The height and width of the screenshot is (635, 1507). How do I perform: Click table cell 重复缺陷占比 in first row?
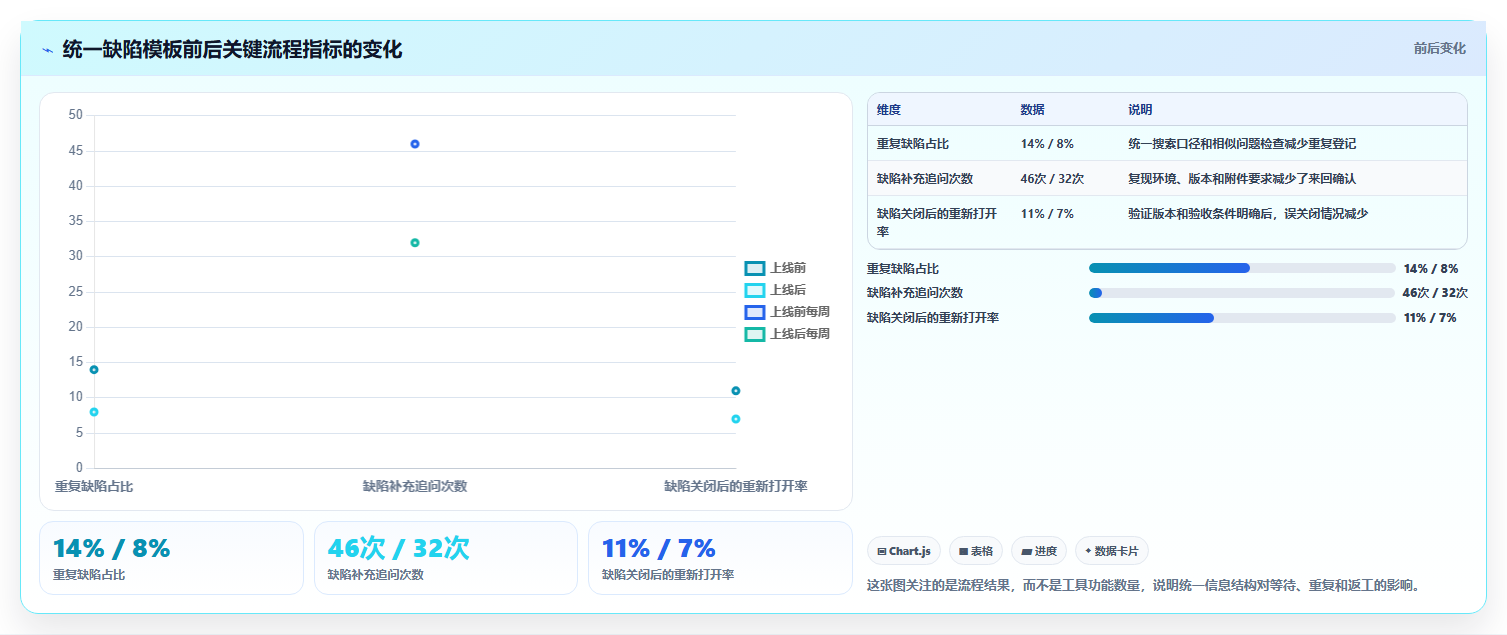point(913,144)
